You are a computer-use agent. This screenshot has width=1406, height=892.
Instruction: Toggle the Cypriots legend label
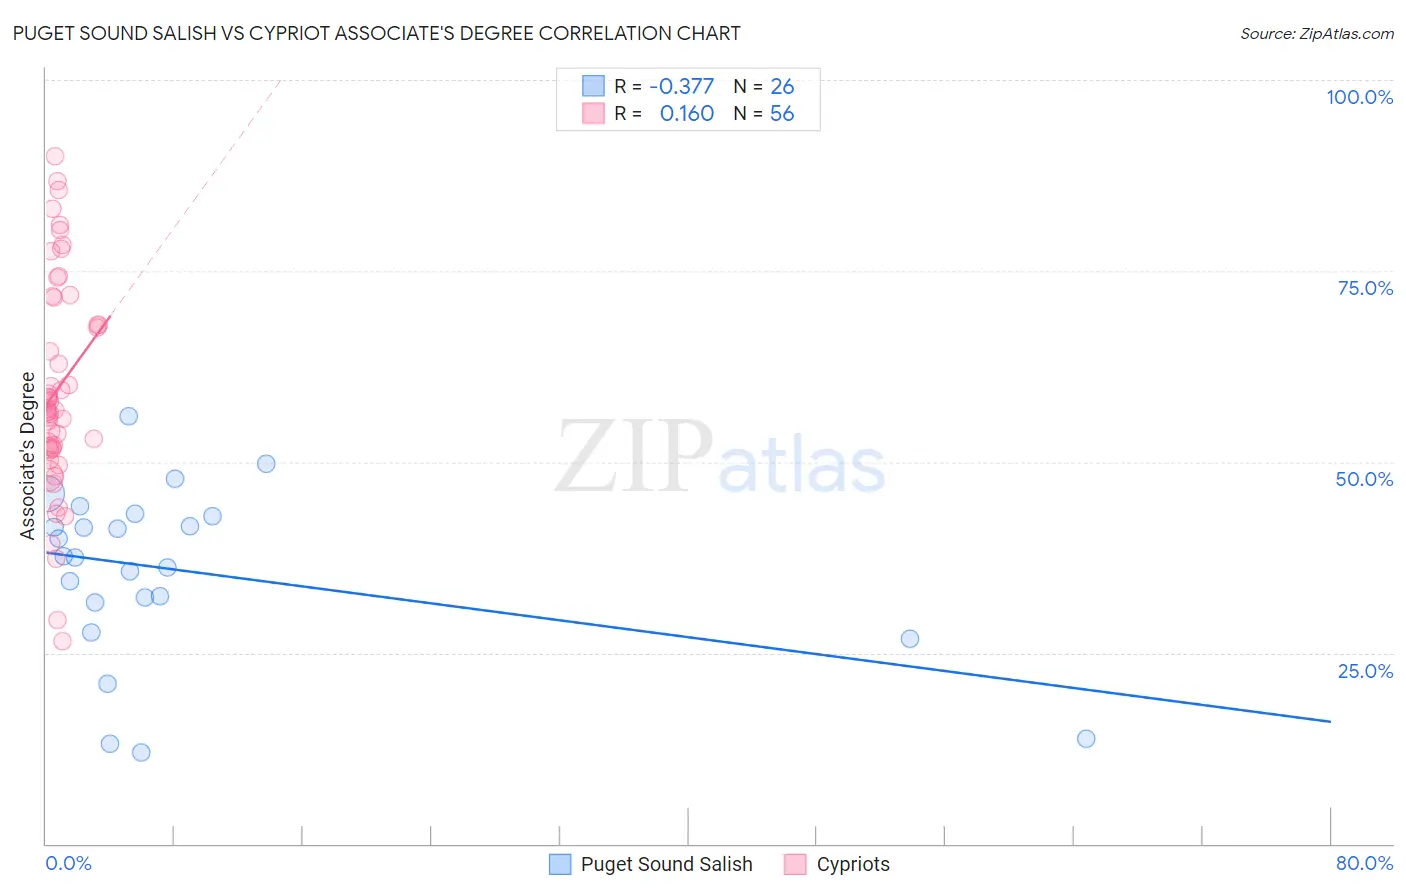coord(853,864)
